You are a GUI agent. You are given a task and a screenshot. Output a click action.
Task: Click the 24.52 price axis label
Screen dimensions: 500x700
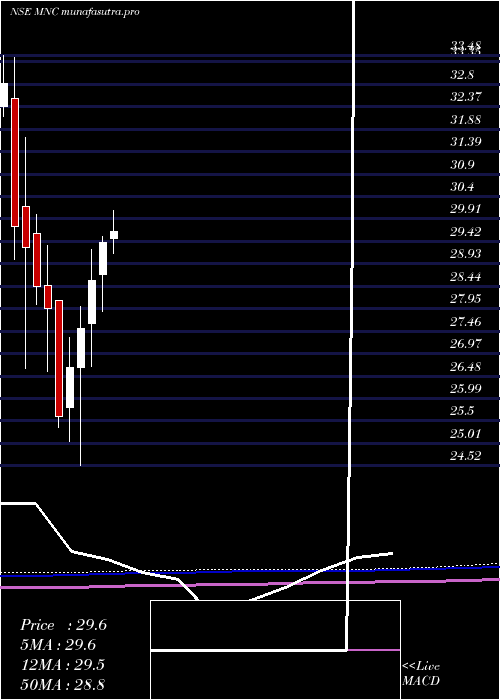tap(466, 456)
